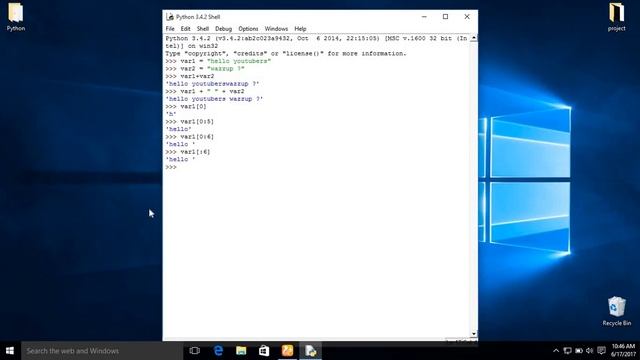
Task: Minimize the Python Shell window
Action: (424, 17)
